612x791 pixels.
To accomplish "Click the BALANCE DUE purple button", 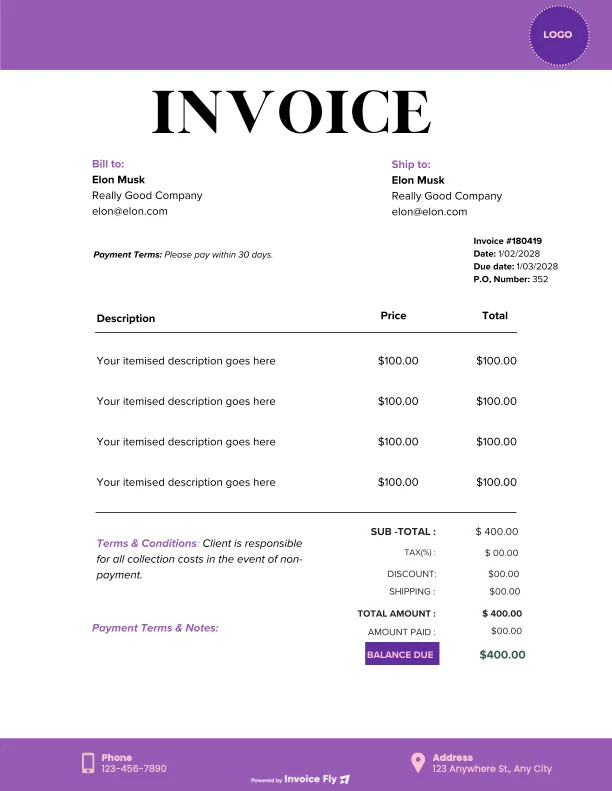I will 401,655.
